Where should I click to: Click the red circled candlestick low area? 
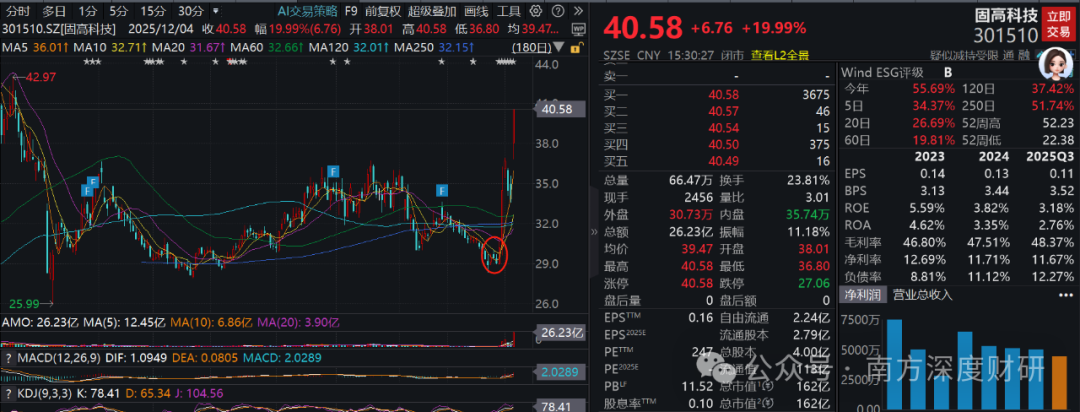tap(494, 257)
